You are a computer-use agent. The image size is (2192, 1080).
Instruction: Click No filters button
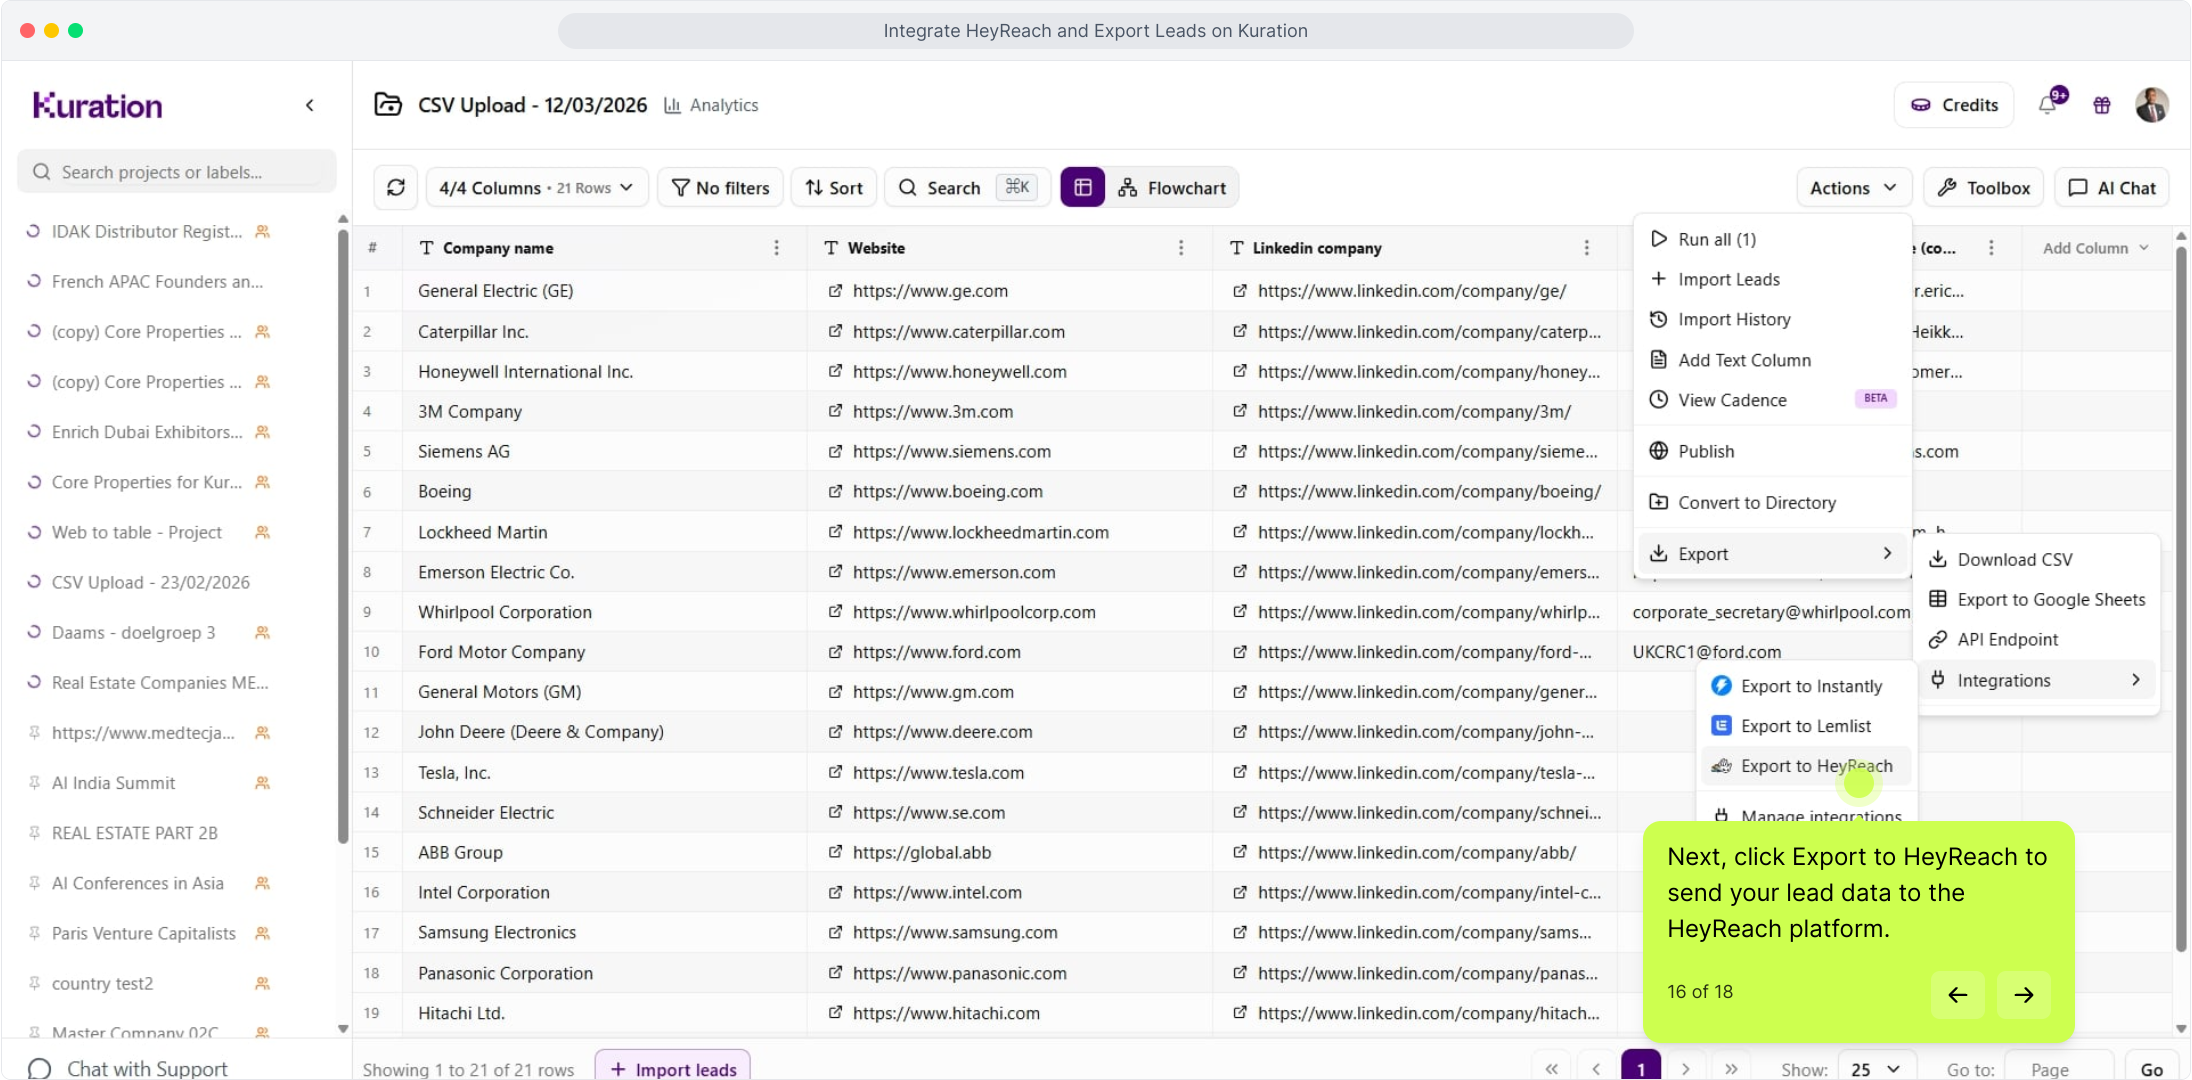[720, 187]
